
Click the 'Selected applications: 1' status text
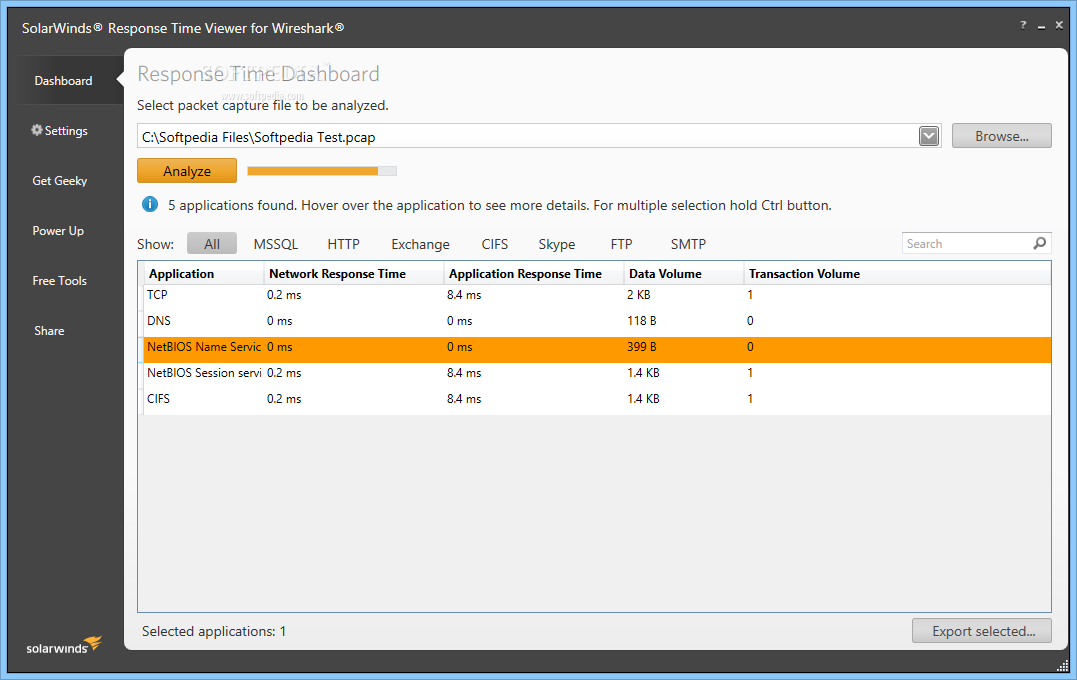214,631
